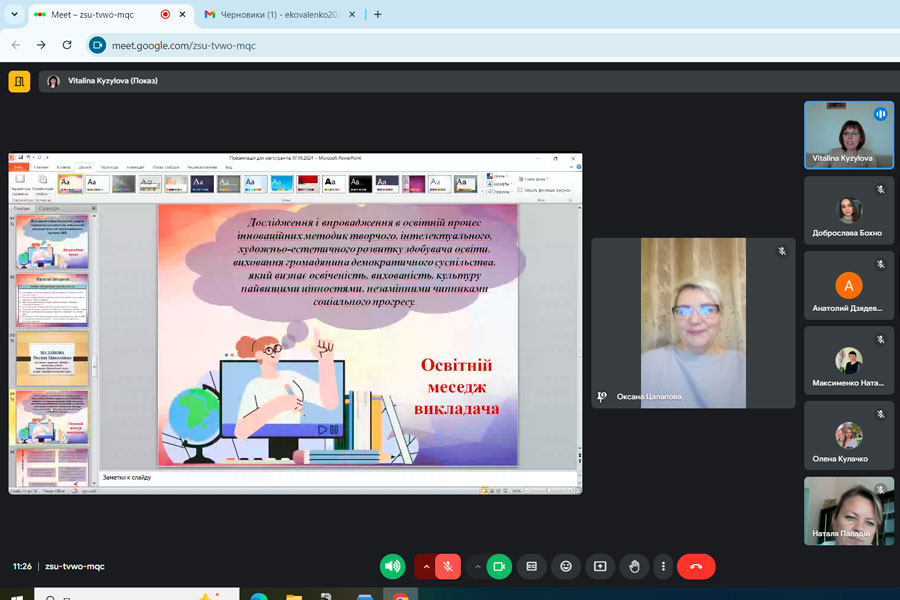Click Анатолий participant orange avatar tile
Screen dimensions: 900x600
click(849, 285)
